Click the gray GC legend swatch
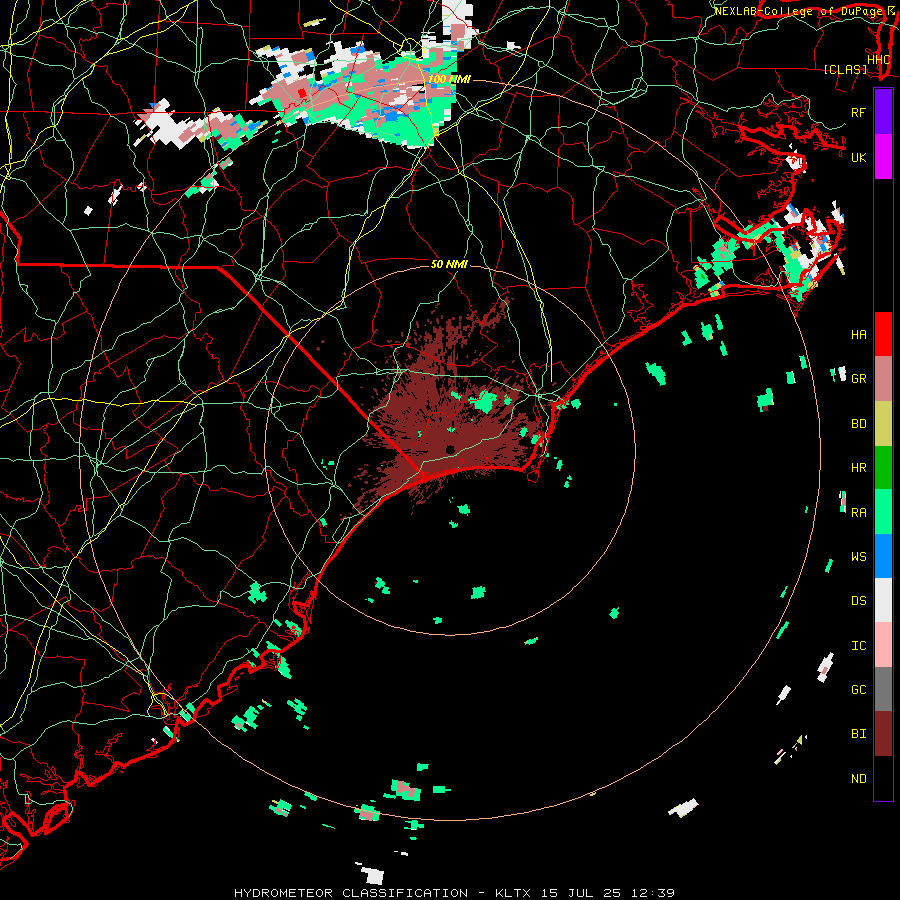The image size is (900, 900). coord(883,689)
